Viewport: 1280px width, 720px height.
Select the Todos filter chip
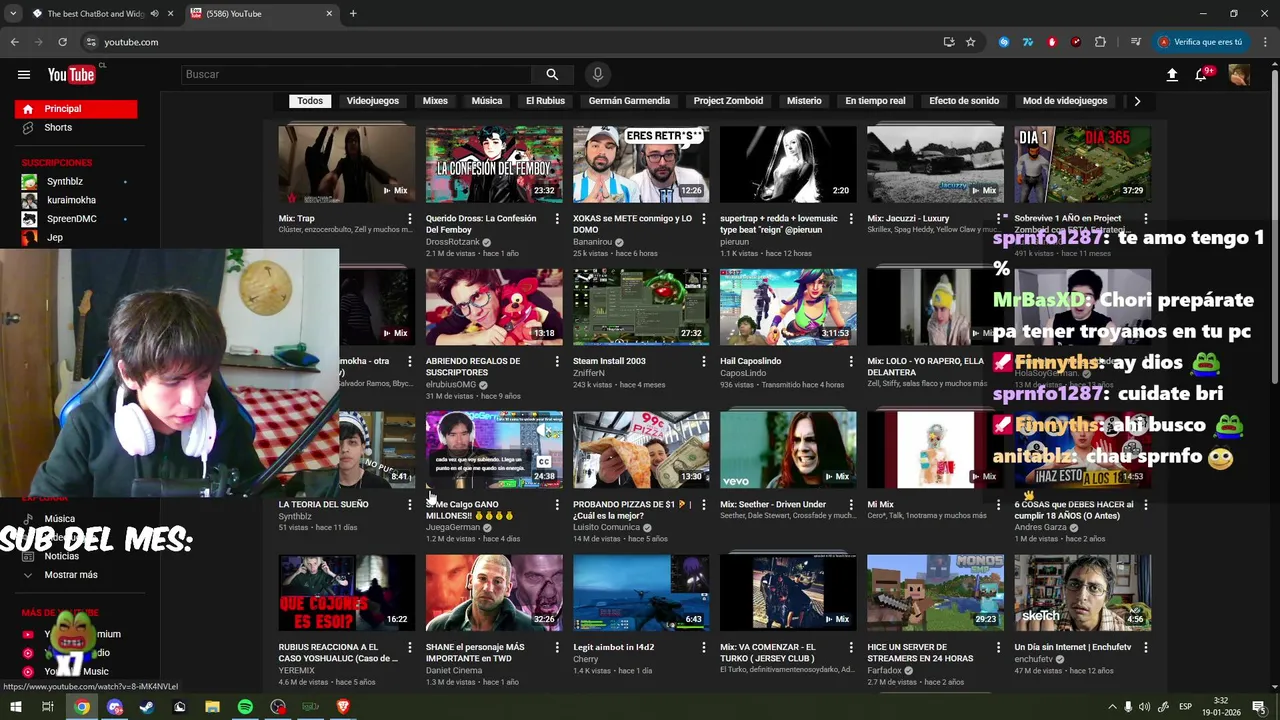(x=310, y=101)
